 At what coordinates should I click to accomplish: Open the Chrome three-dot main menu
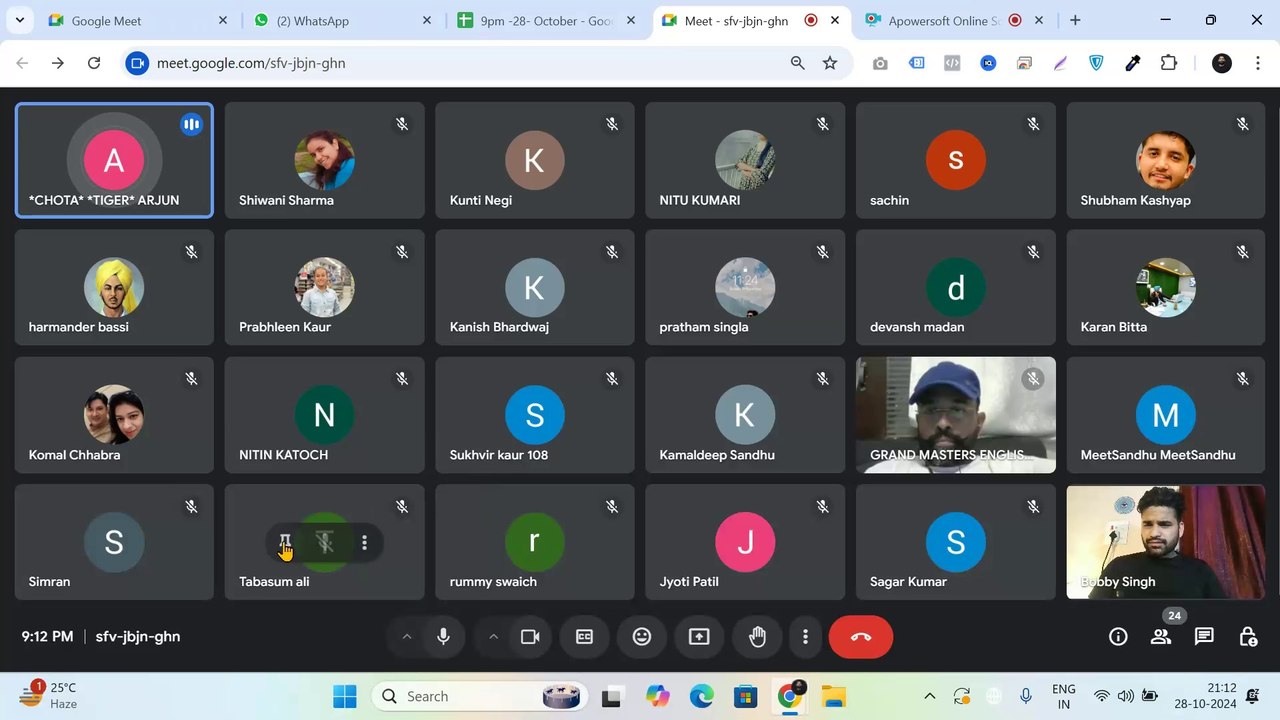coord(1257,63)
